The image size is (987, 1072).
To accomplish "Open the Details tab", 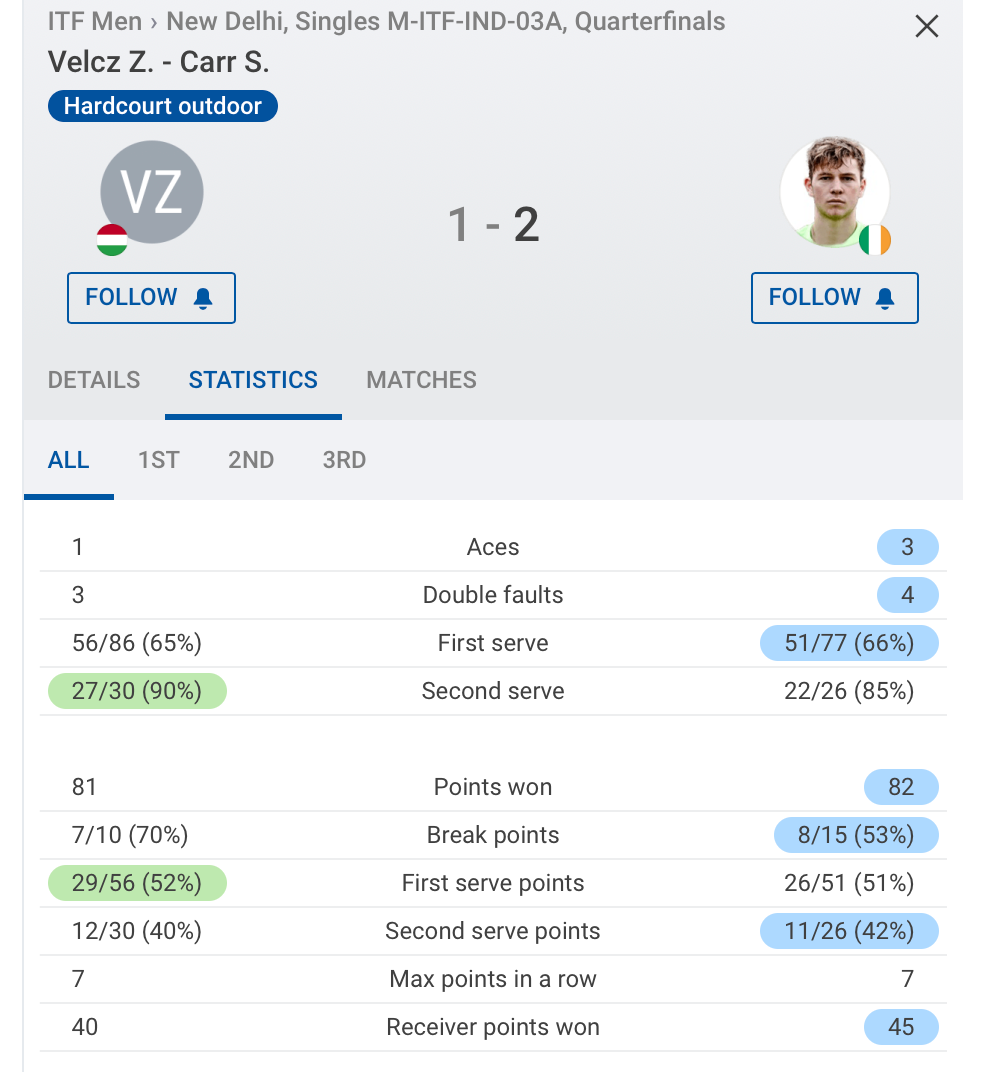I will pos(94,380).
